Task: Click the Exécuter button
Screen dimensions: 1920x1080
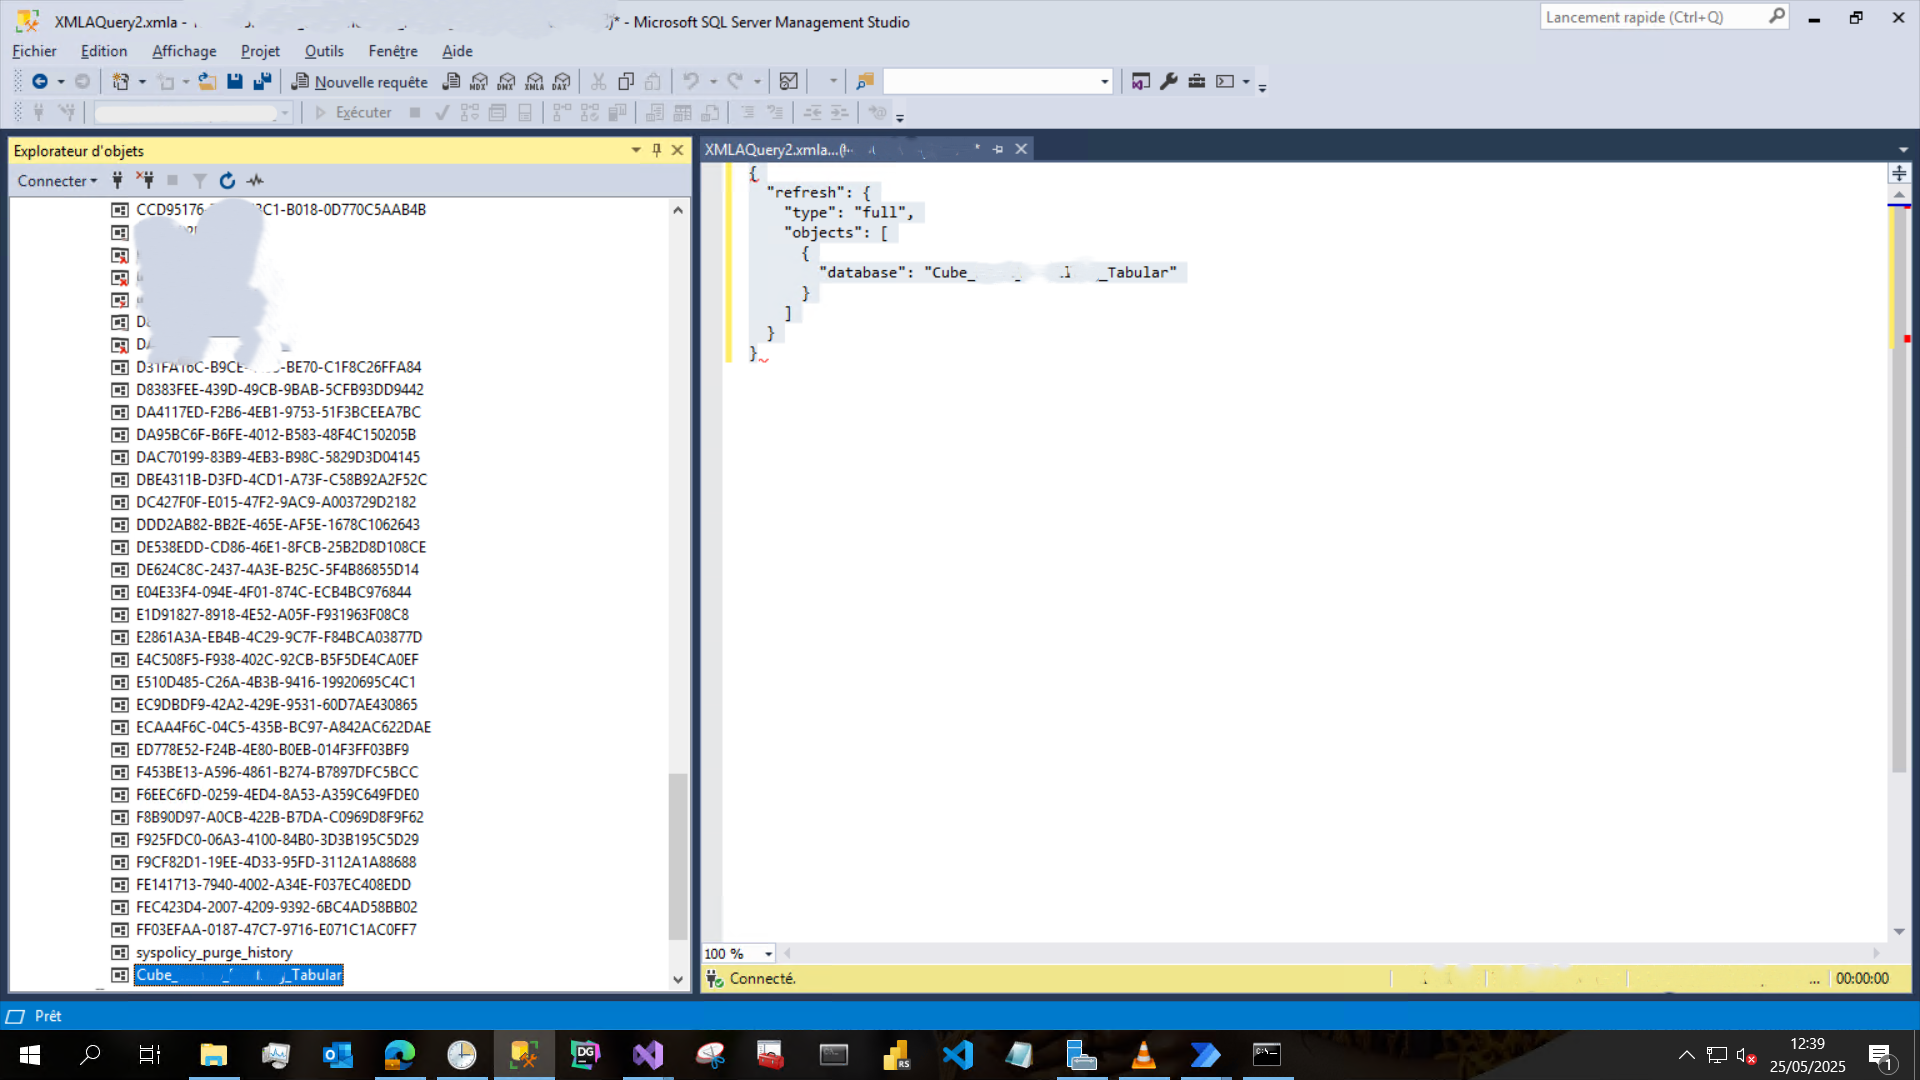Action: tap(353, 113)
